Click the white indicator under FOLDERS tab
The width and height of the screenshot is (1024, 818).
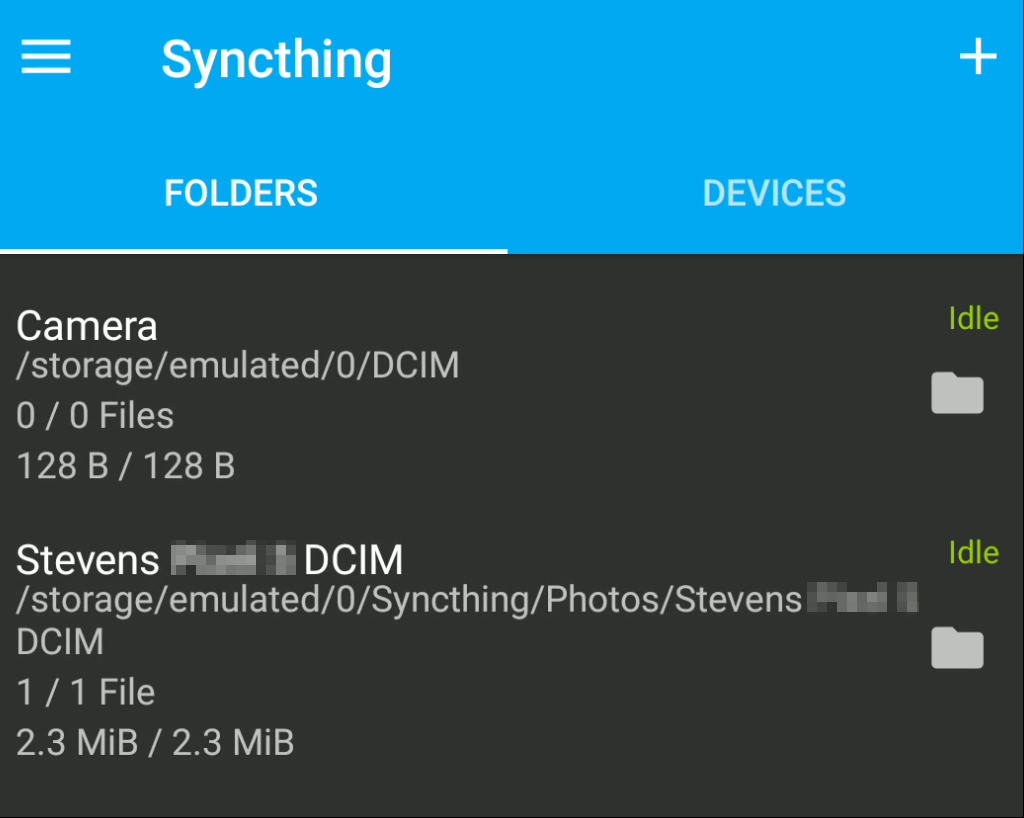coord(253,251)
